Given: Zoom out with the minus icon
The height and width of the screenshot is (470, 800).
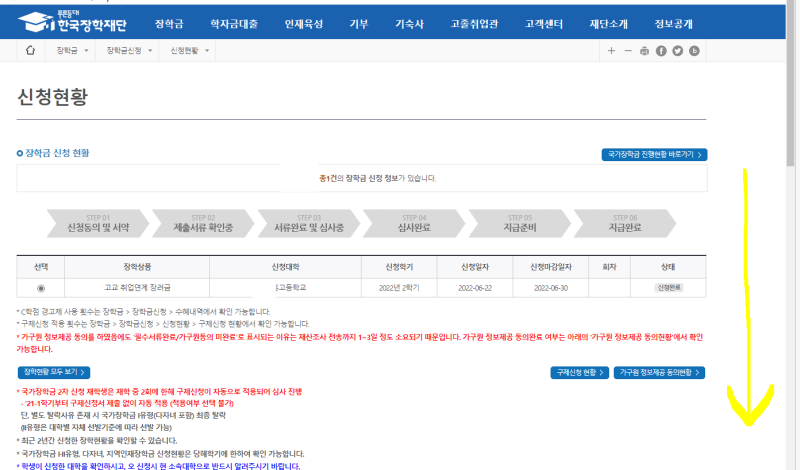Looking at the screenshot, I should click(x=628, y=51).
